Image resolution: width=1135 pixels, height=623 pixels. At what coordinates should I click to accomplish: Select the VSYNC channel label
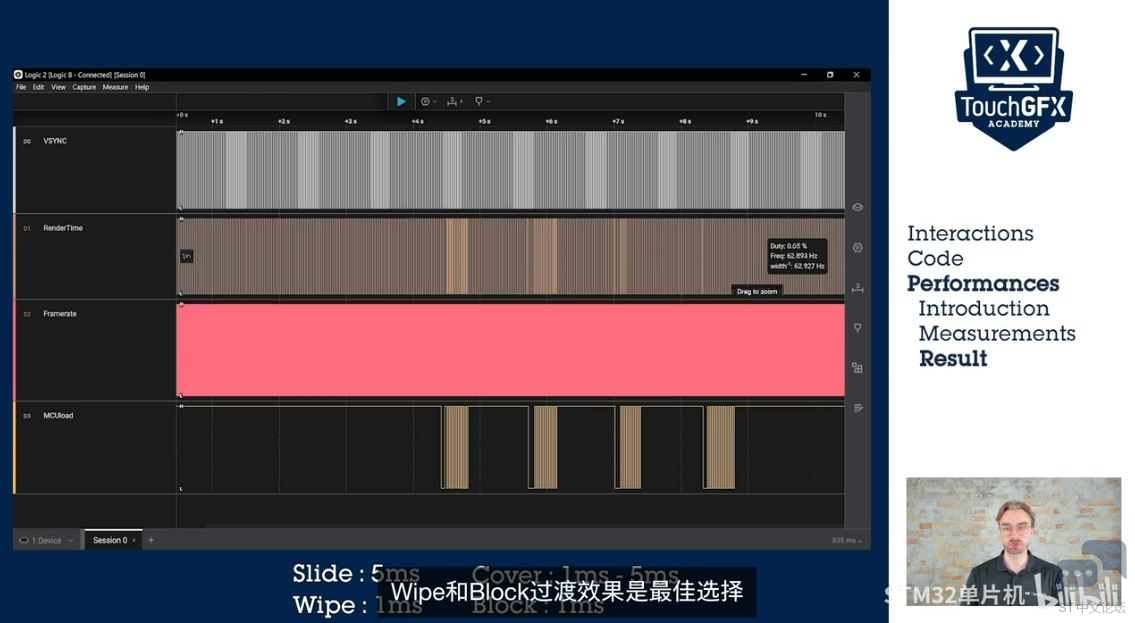click(55, 141)
